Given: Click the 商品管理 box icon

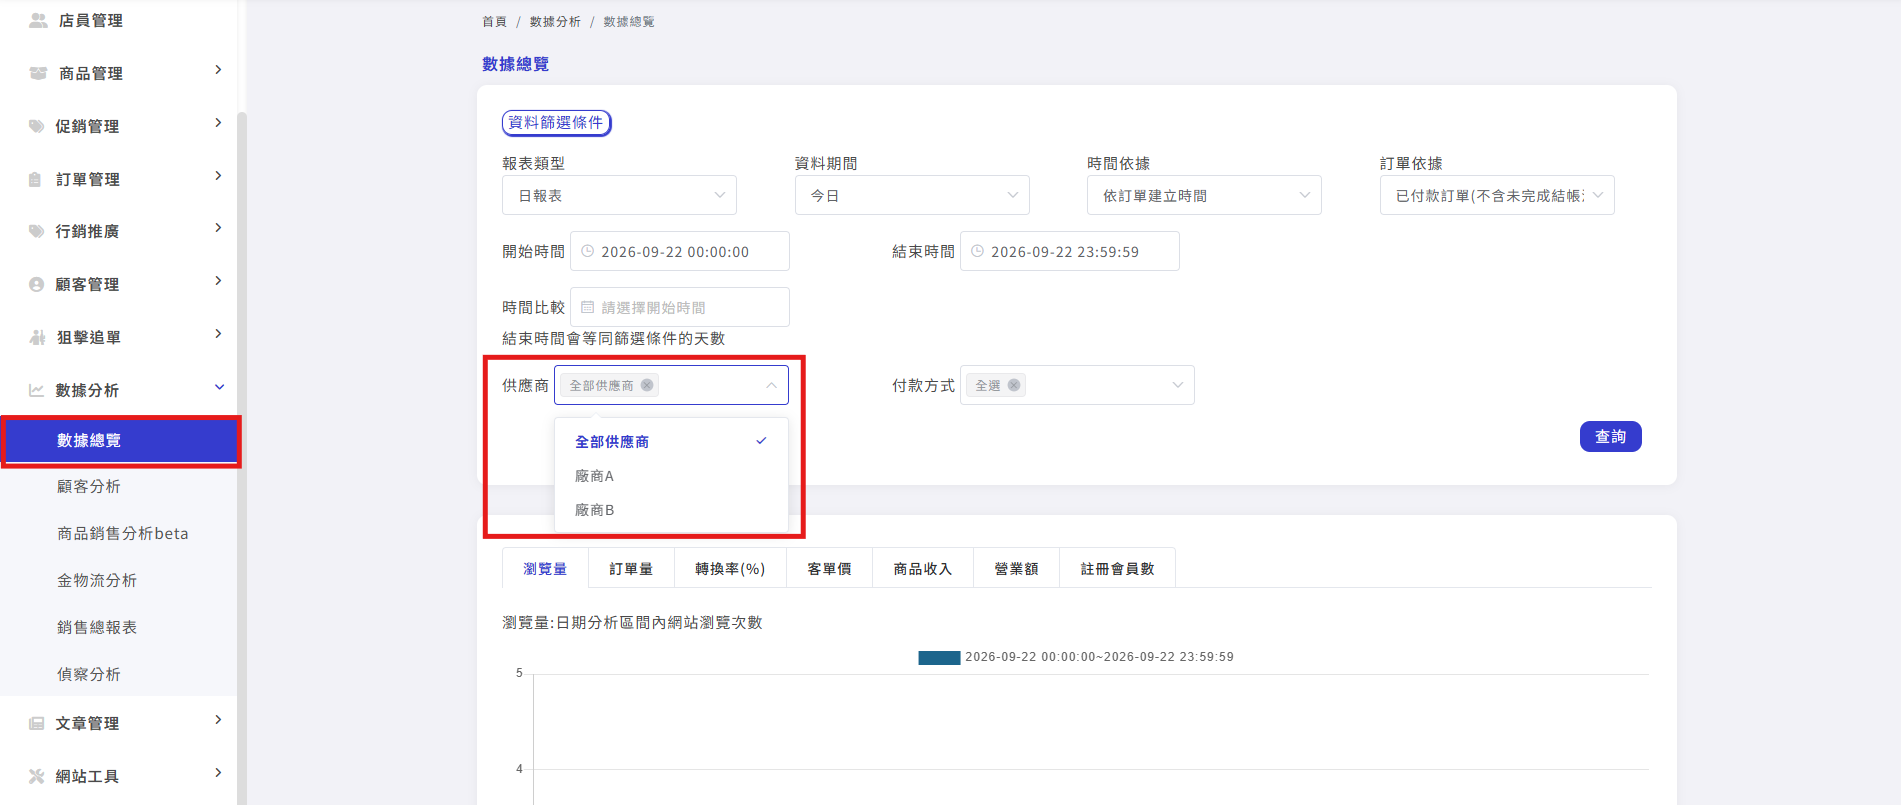Looking at the screenshot, I should click(38, 73).
